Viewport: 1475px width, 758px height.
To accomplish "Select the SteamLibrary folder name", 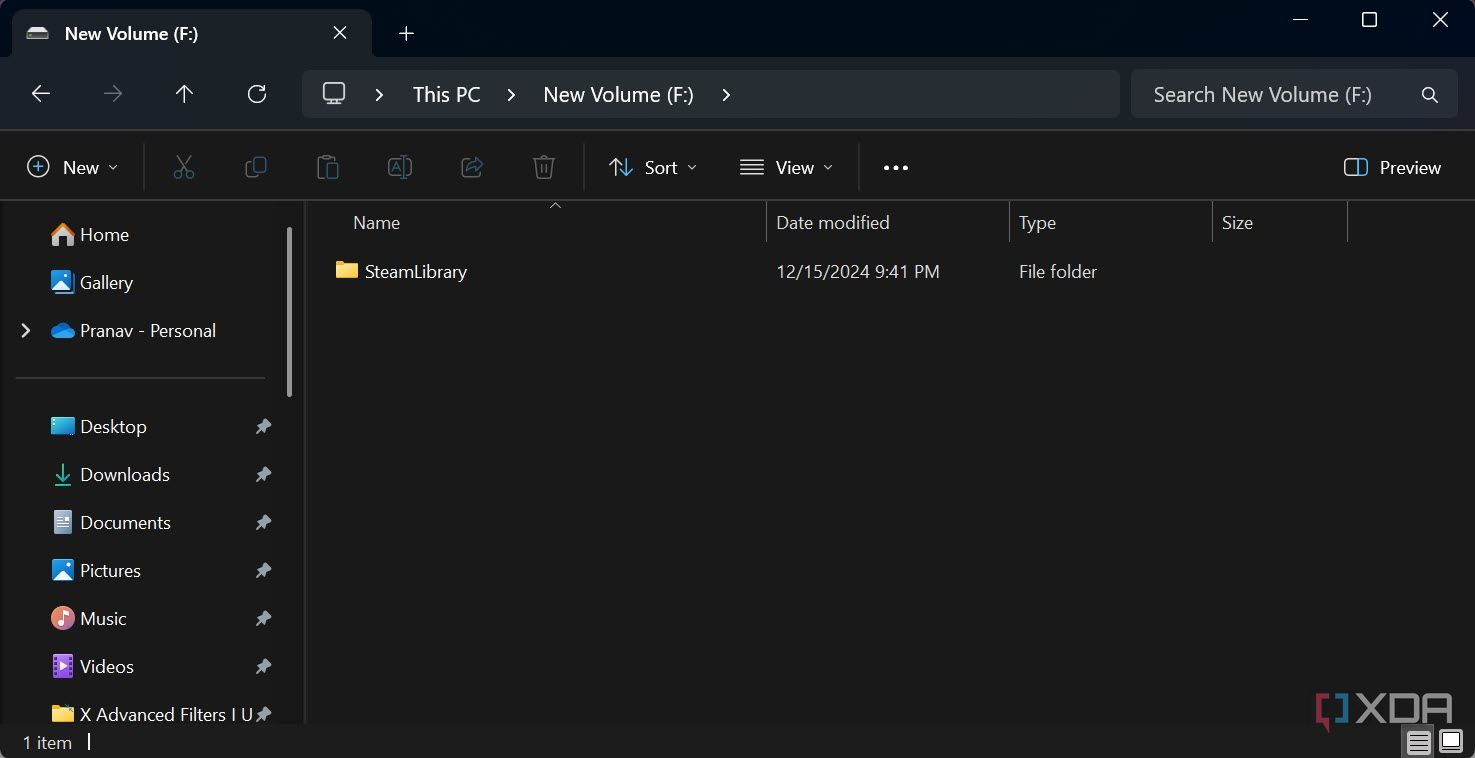I will (416, 271).
